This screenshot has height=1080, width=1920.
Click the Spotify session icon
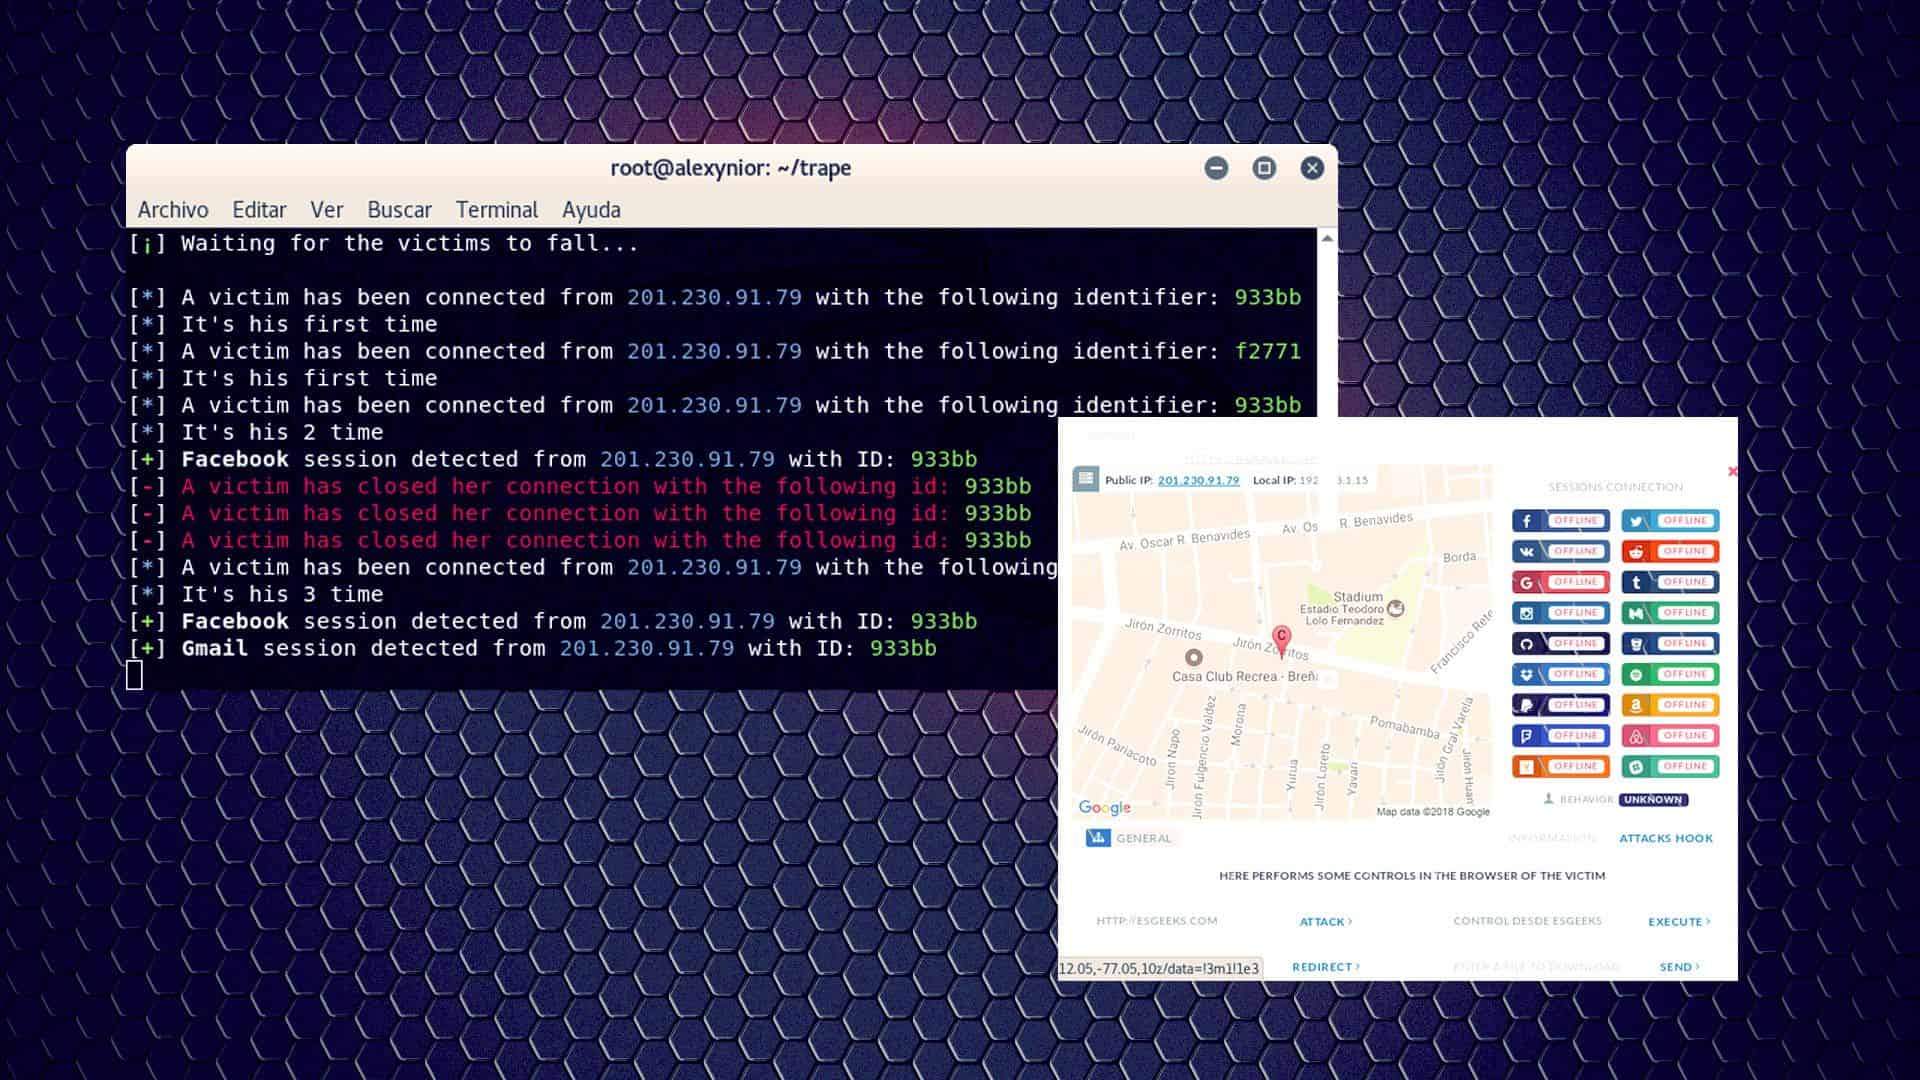tap(1636, 675)
